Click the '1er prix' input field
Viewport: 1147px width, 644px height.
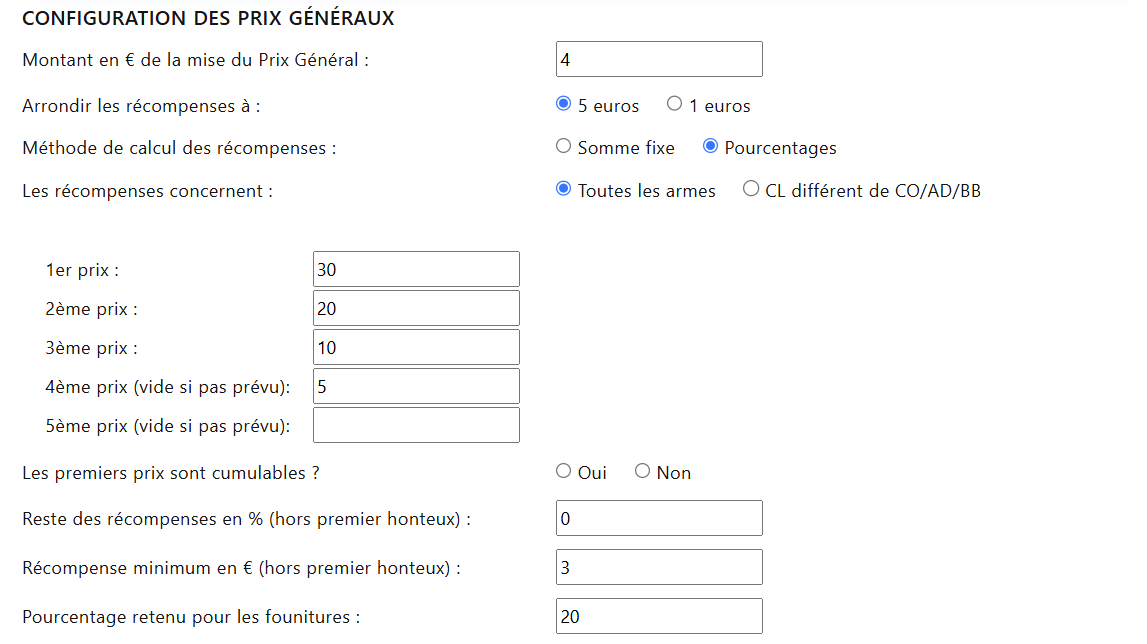coord(415,268)
